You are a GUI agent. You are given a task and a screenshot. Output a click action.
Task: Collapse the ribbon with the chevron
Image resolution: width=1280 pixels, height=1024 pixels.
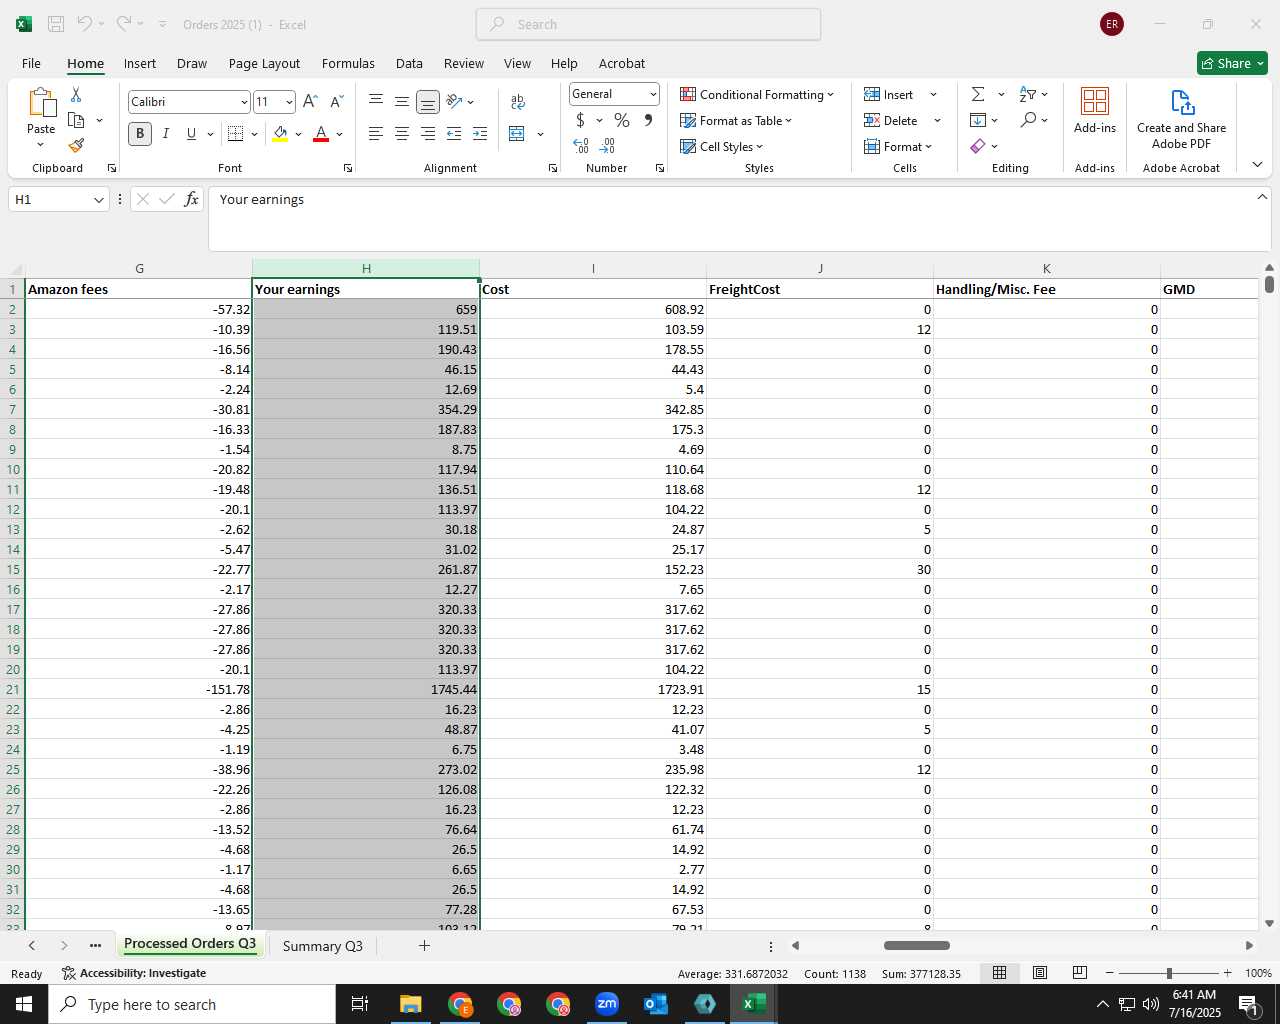1257,165
